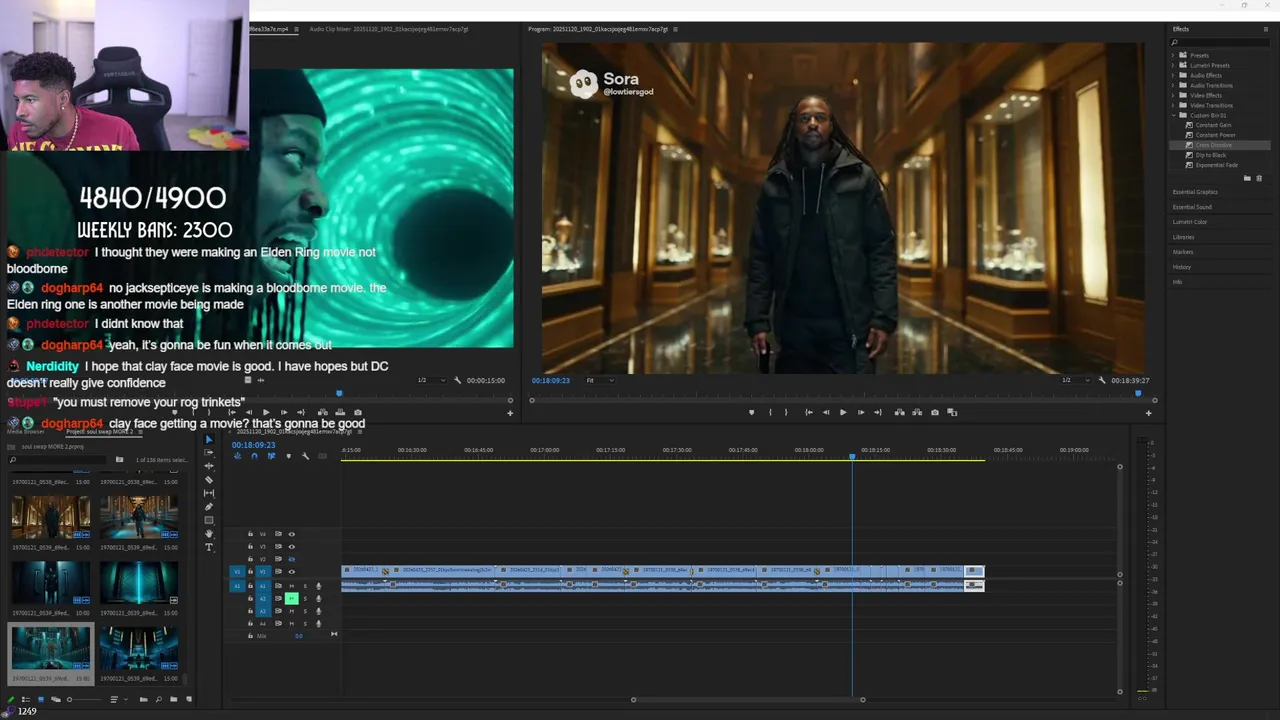Go to Out point in Program monitor
1280x720 pixels.
pos(878,412)
